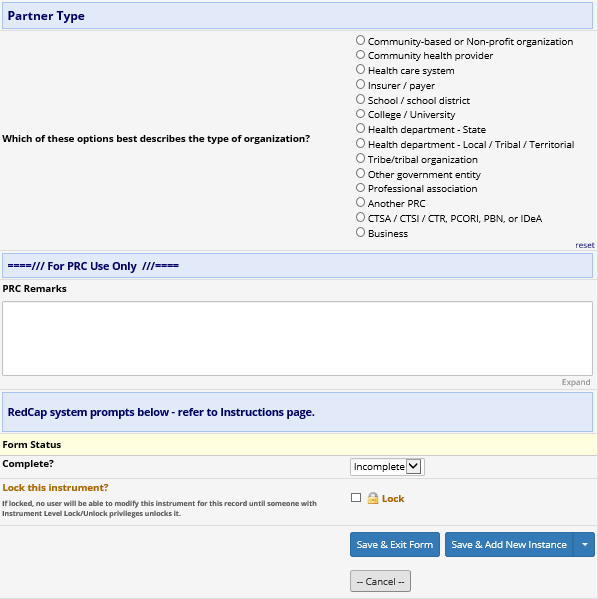Pick Tribe/tribal organization radio button
The width and height of the screenshot is (598, 599).
tap(360, 158)
